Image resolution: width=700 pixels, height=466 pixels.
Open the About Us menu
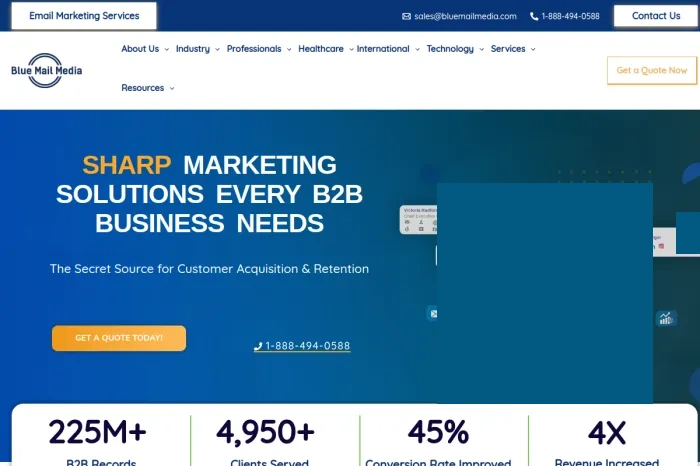click(140, 49)
